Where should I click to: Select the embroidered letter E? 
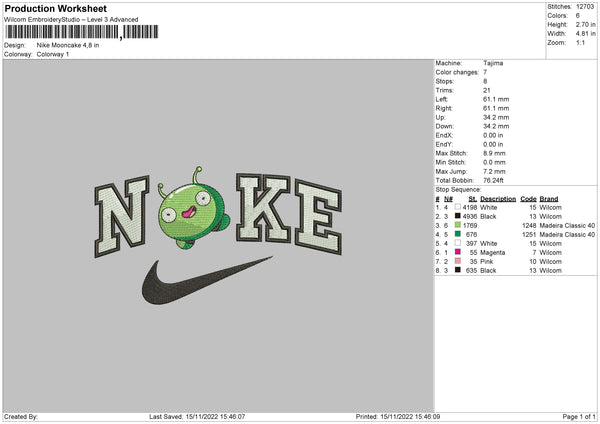(x=318, y=217)
